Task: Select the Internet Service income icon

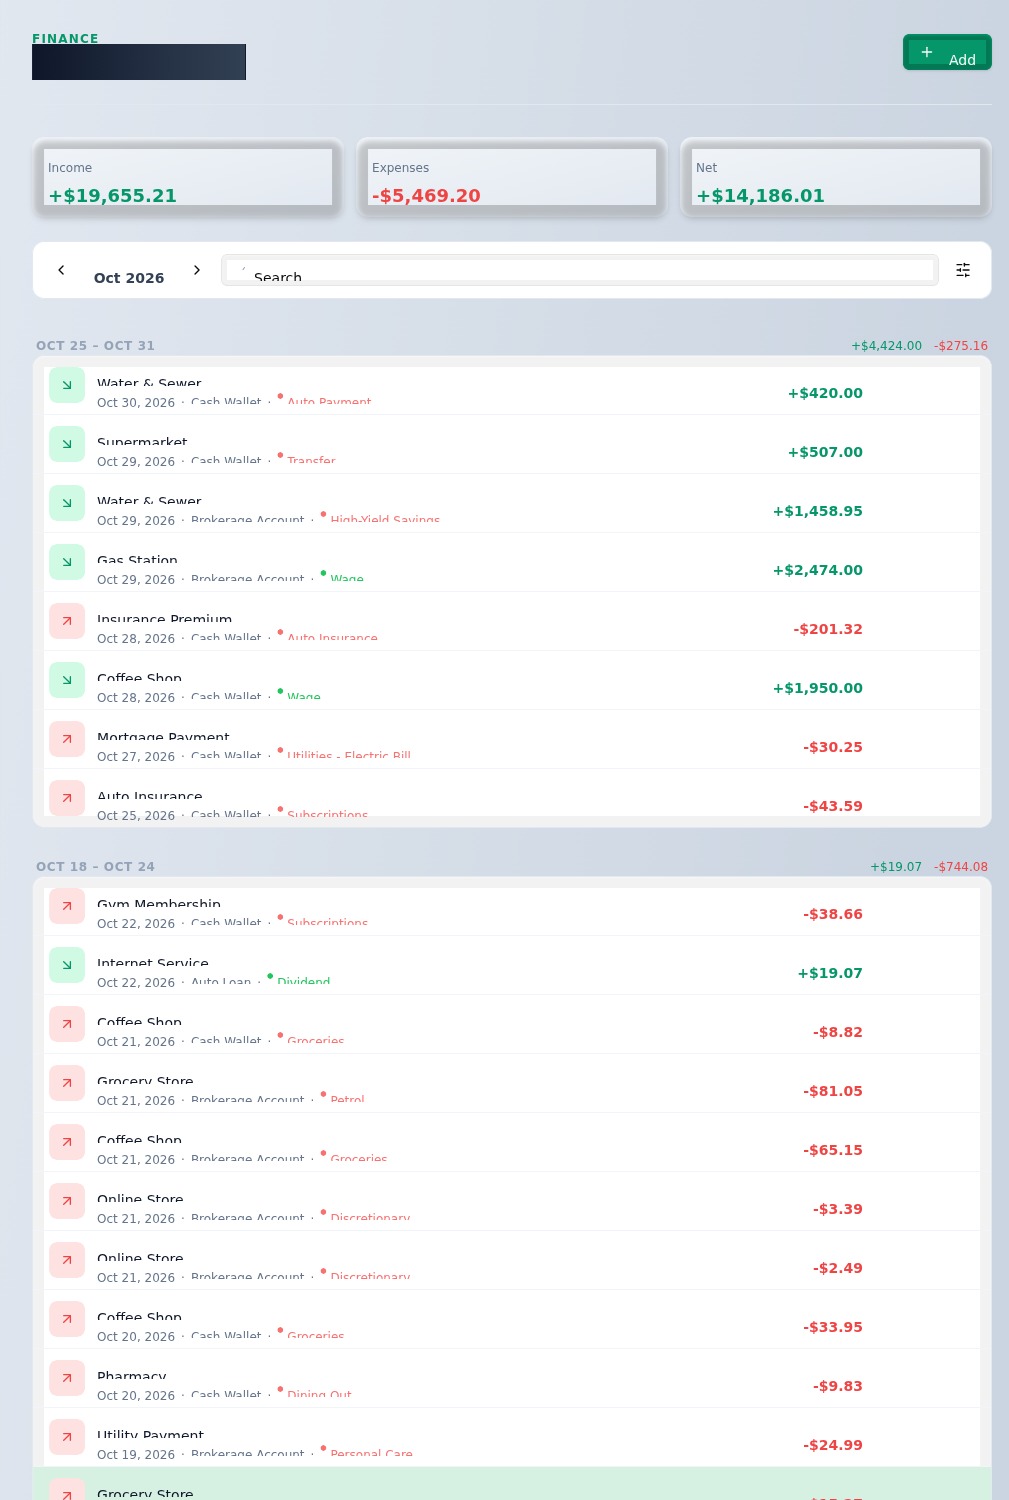Action: [67, 965]
